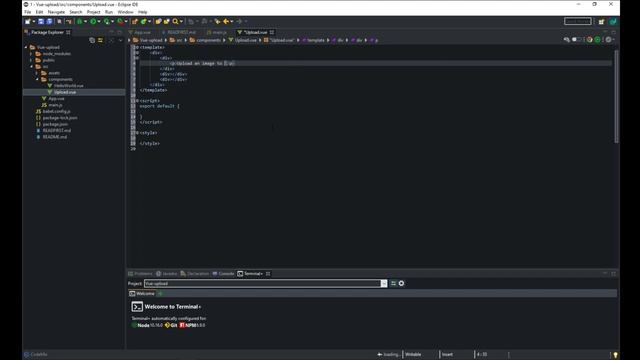Viewport: 640px width, 360px height.
Task: Expand the node_modules folder
Action: tap(31, 54)
